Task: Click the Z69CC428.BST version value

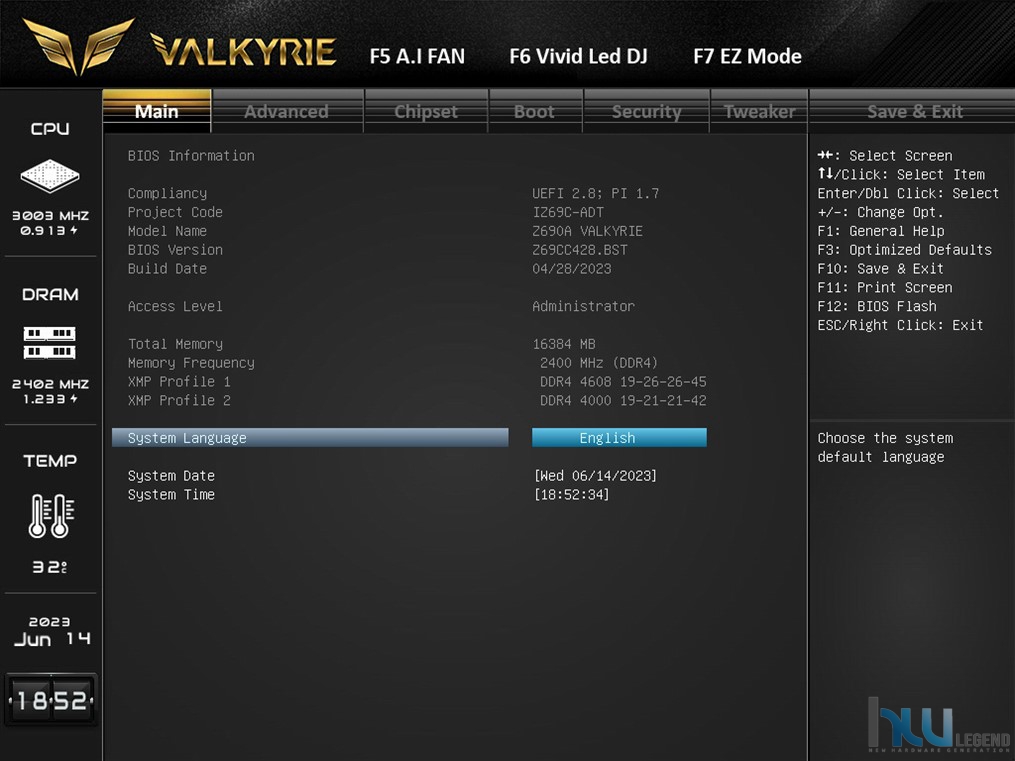Action: (x=580, y=249)
